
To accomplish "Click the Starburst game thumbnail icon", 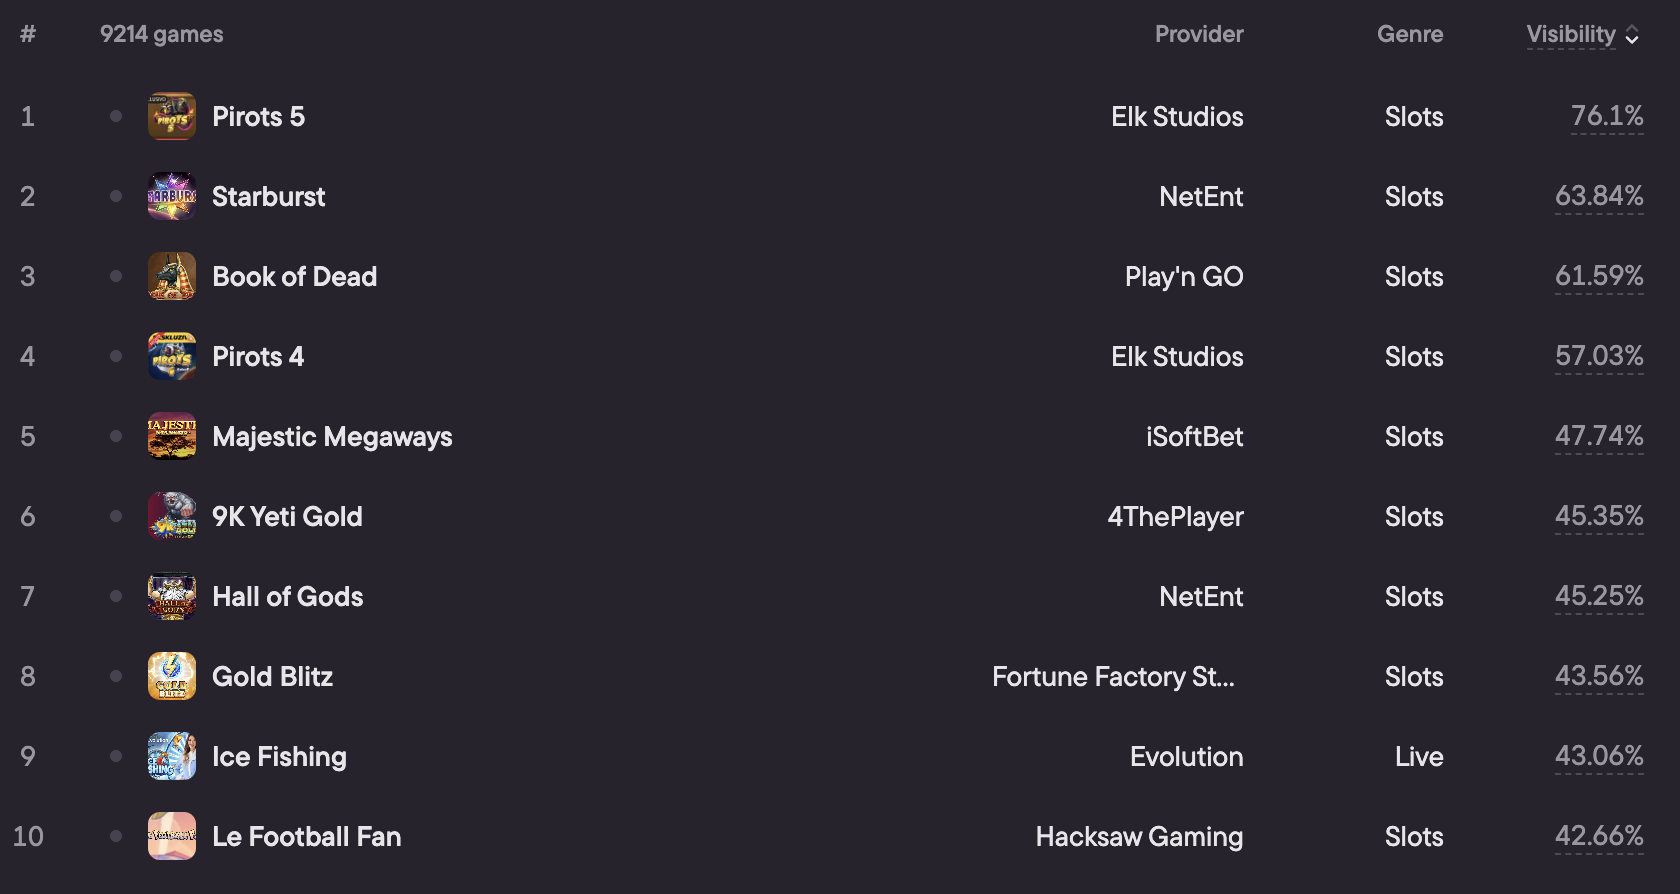I will 172,196.
